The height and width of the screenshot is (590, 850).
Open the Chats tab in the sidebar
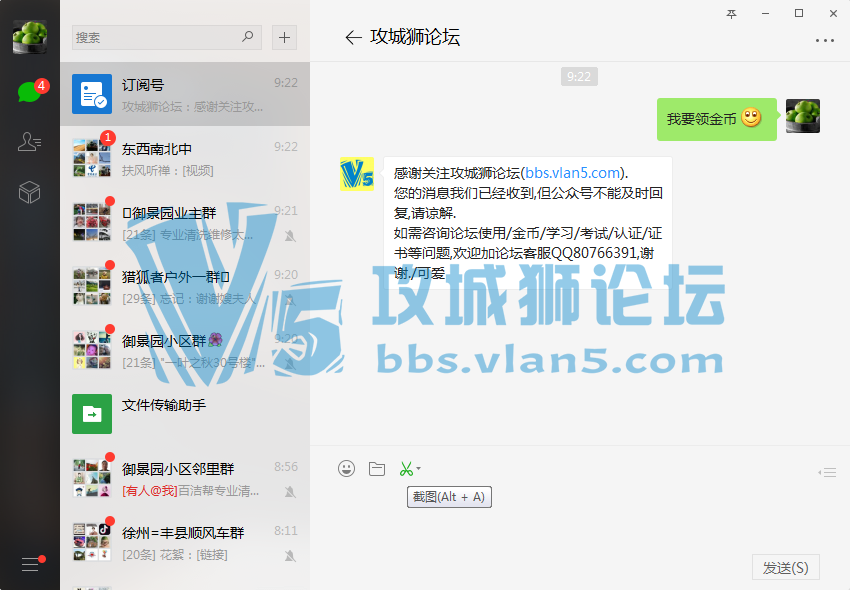click(x=30, y=92)
